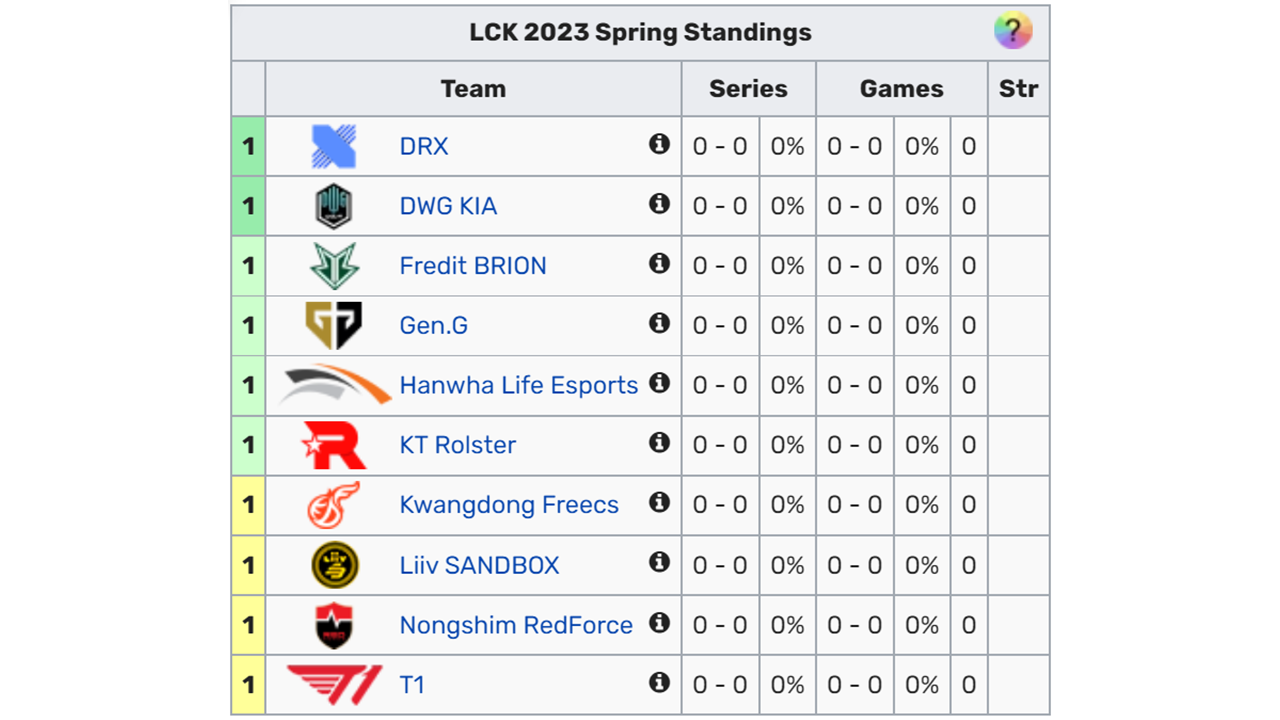Click the DRX team logo
This screenshot has height=720, width=1280.
coord(333,146)
